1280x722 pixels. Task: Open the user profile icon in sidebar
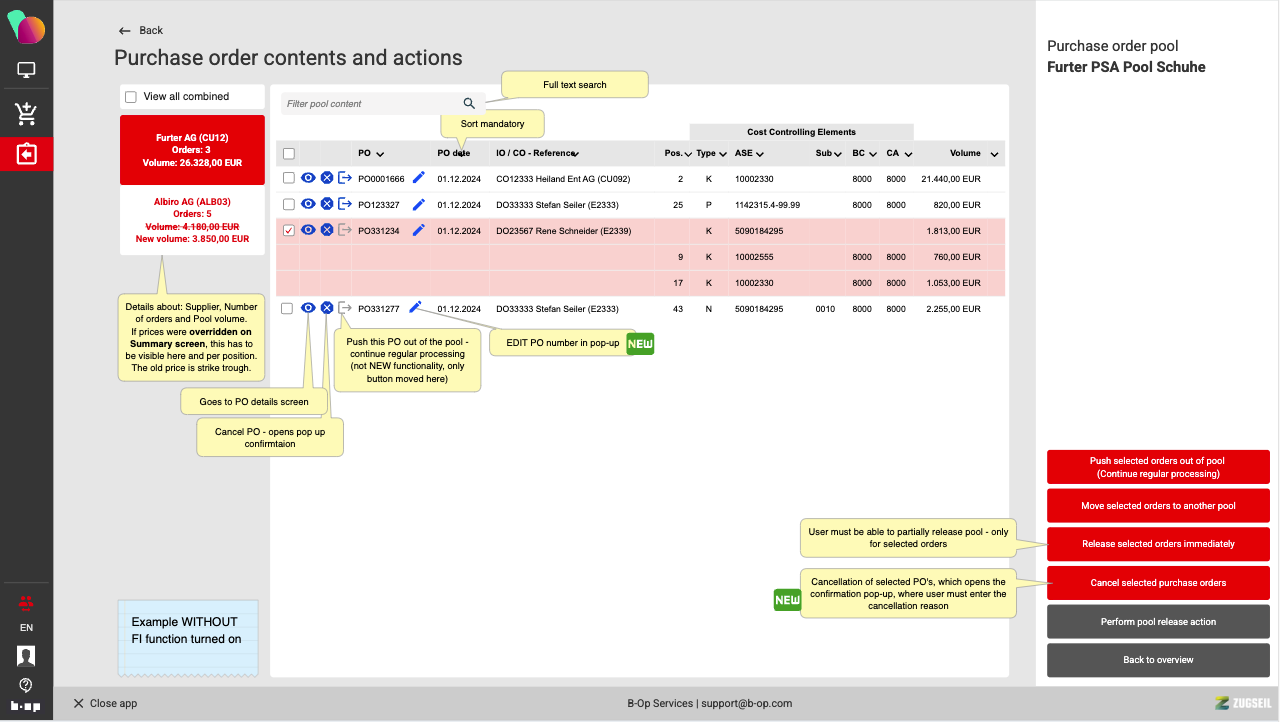click(26, 656)
